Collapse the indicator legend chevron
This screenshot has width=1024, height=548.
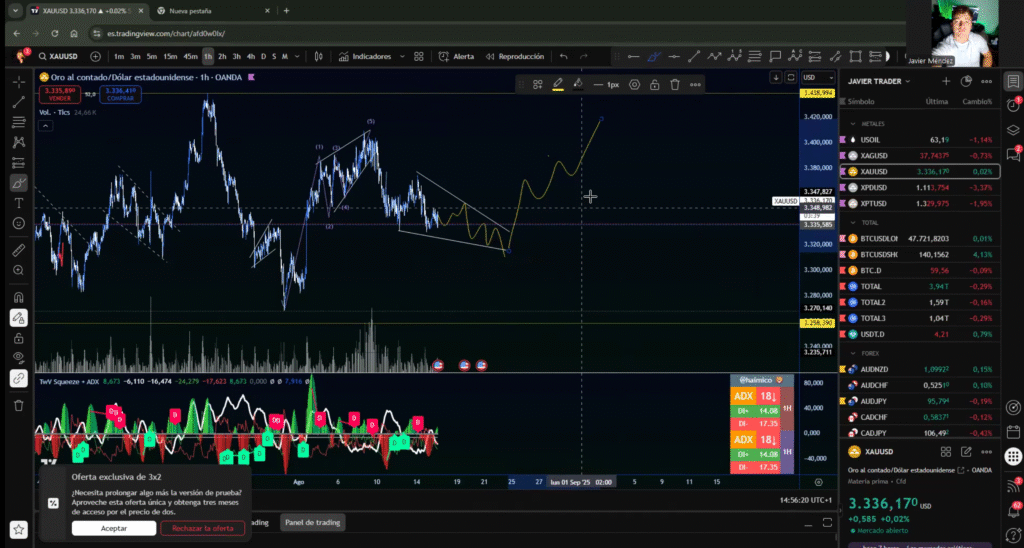[45, 126]
